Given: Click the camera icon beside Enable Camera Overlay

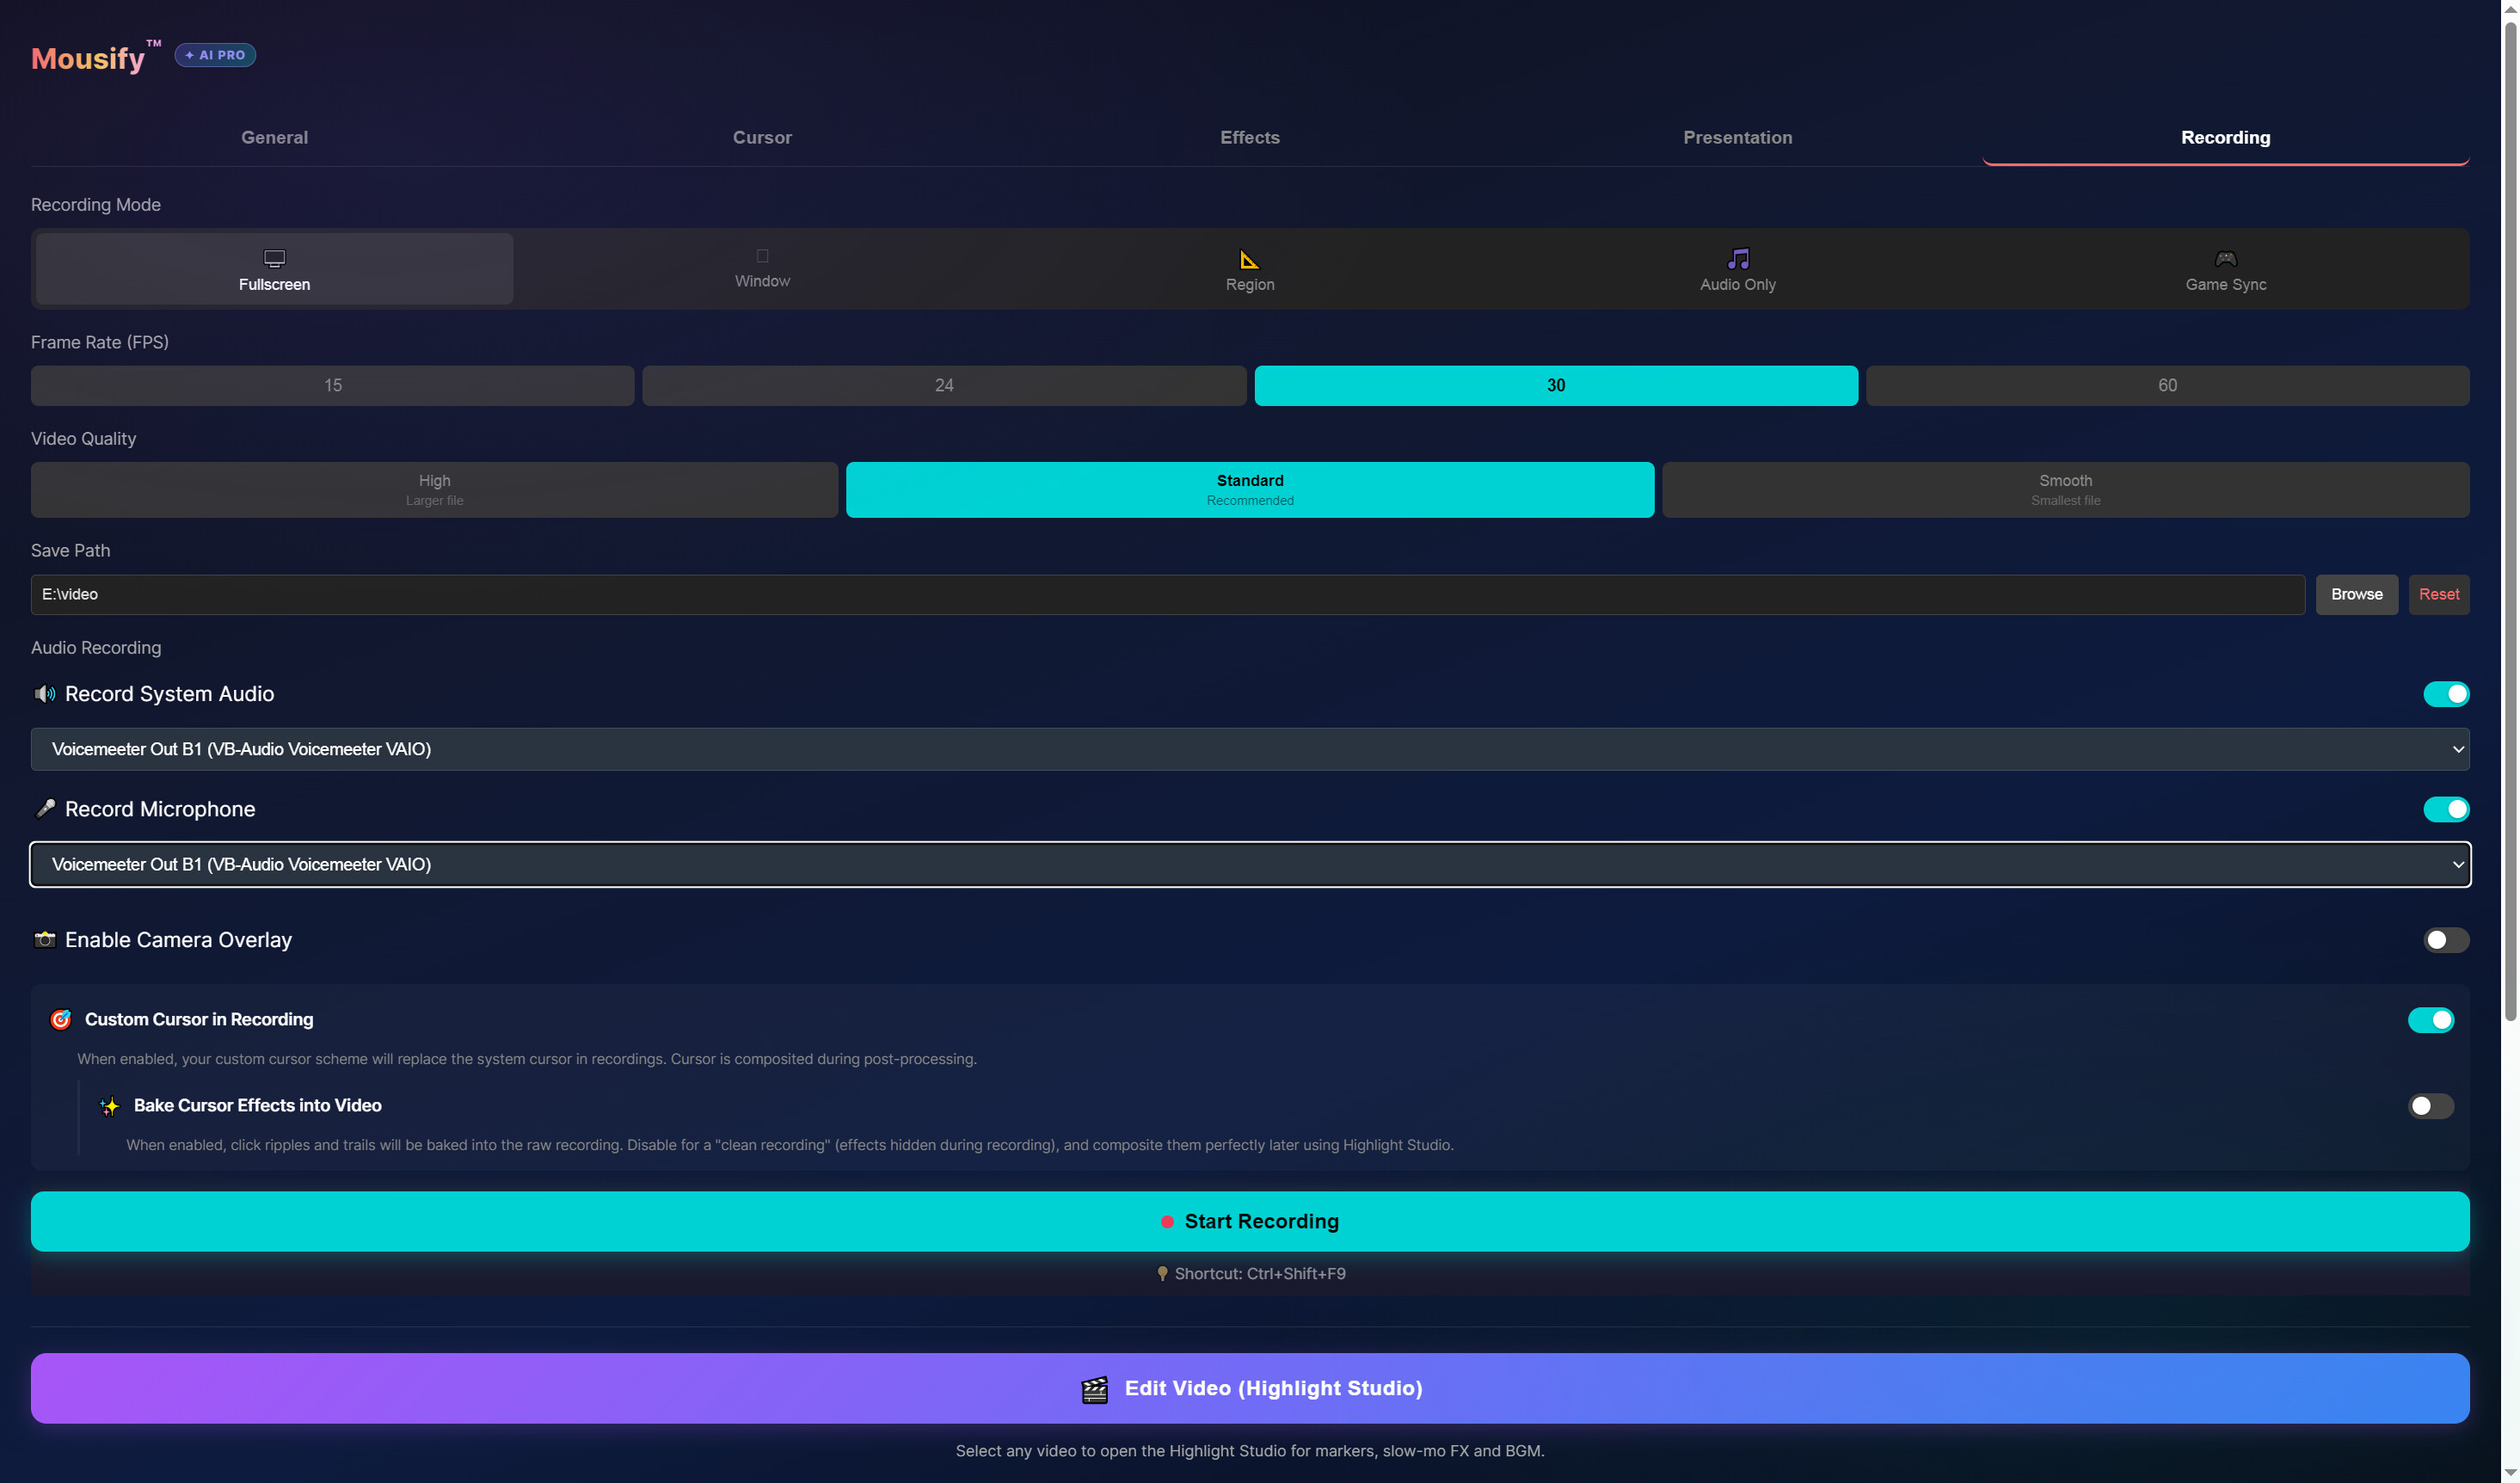Looking at the screenshot, I should [x=45, y=940].
